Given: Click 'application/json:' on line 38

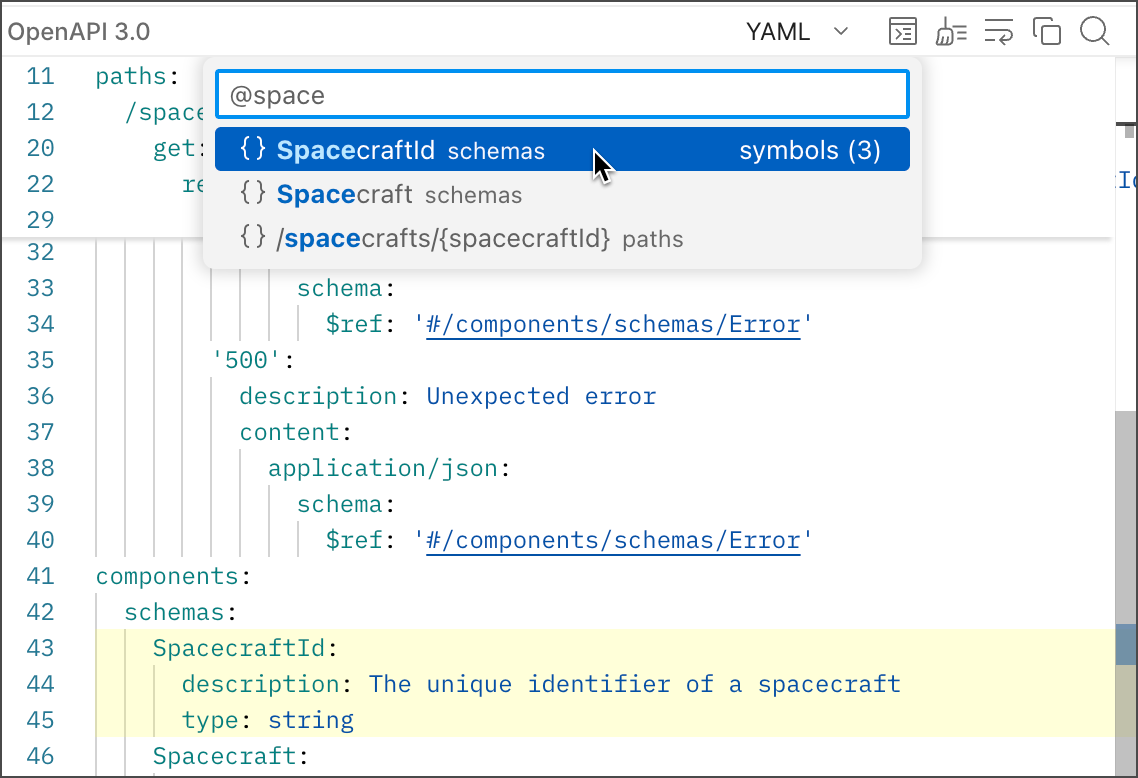Looking at the screenshot, I should click(x=390, y=468).
